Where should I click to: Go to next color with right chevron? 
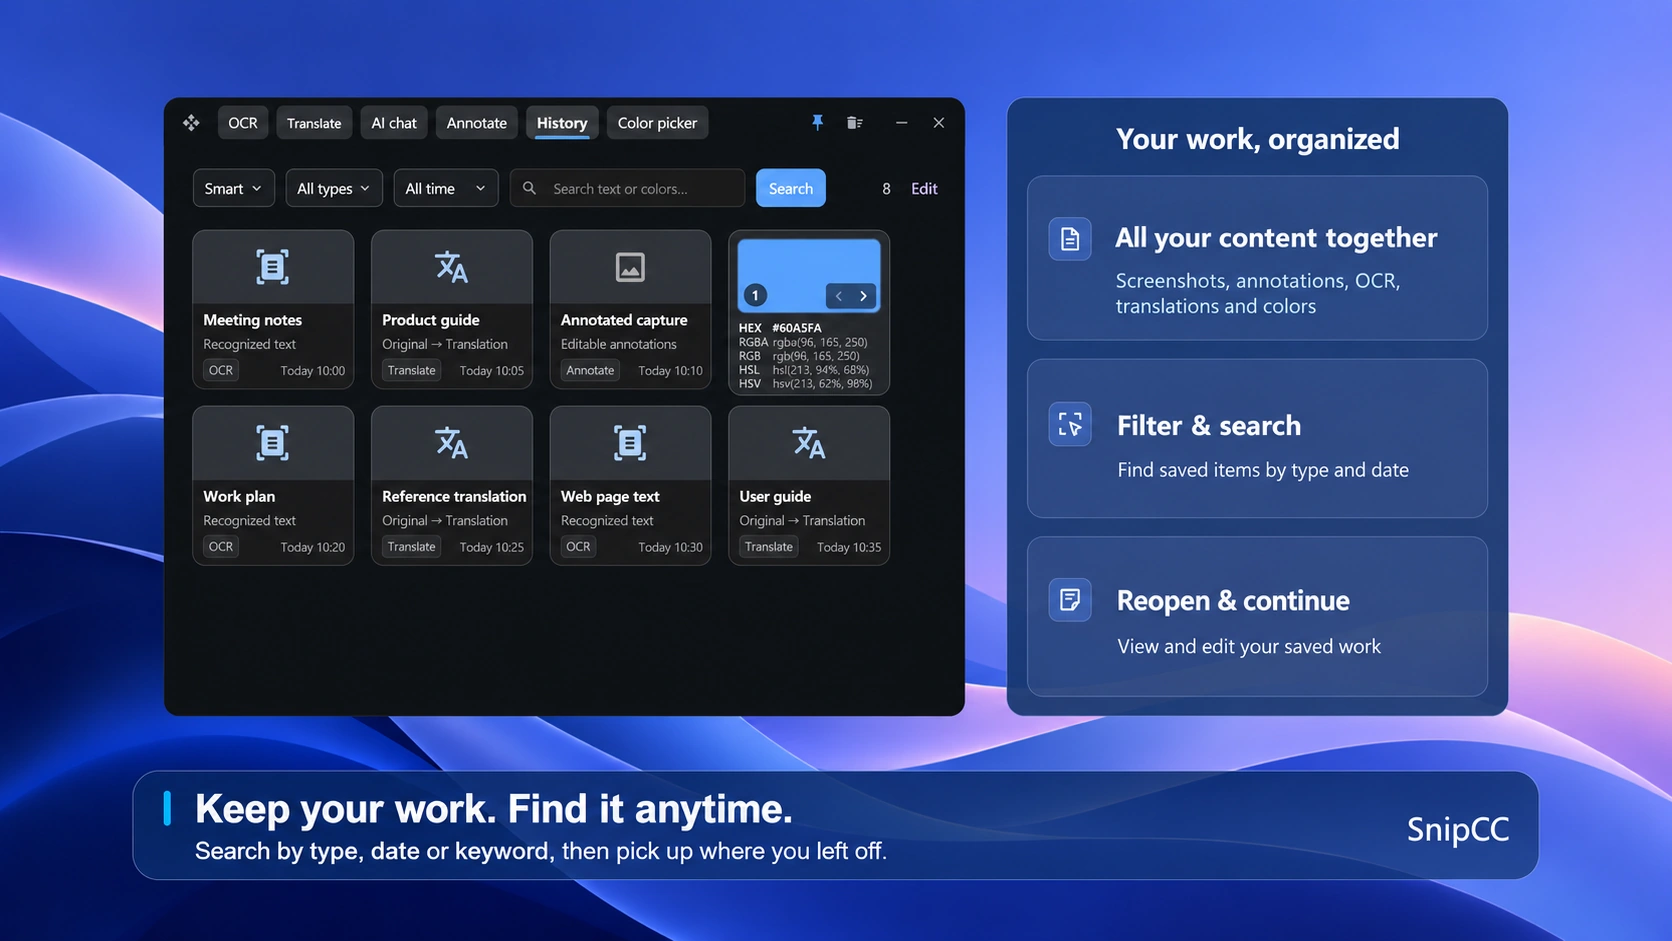864,296
